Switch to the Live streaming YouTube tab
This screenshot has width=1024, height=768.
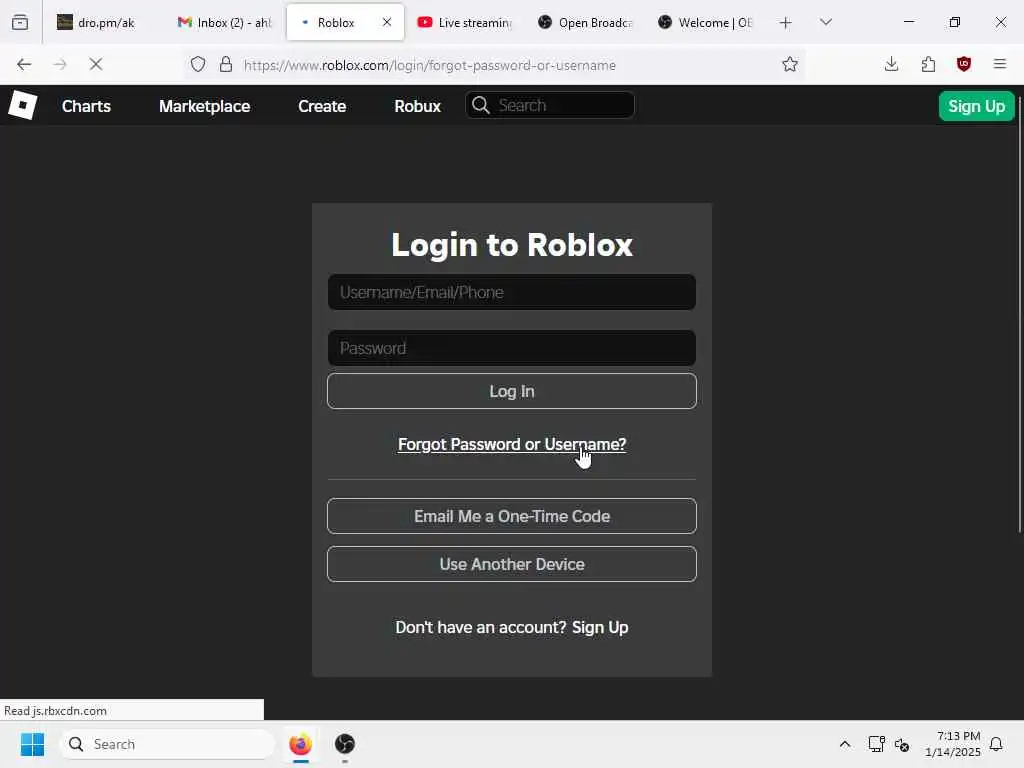click(465, 22)
